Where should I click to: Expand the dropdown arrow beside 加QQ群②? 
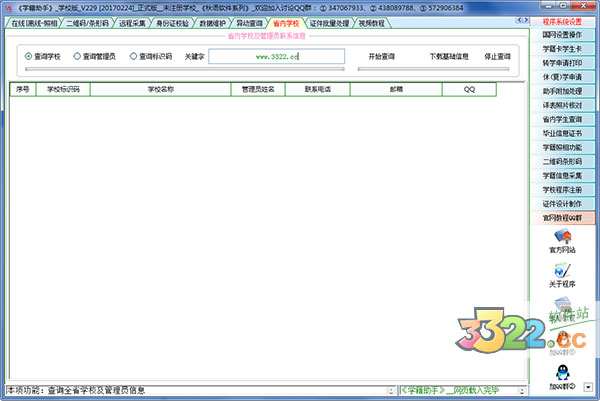pos(588,387)
